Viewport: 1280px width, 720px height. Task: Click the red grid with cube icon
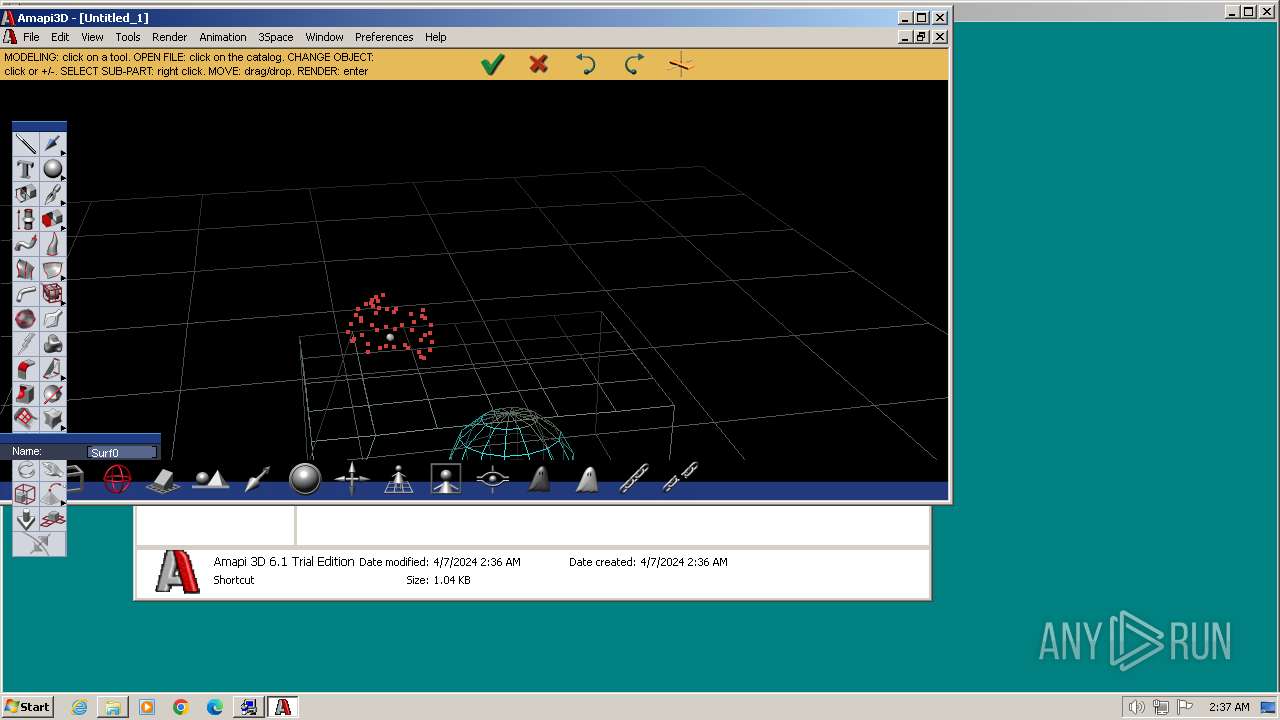pos(53,519)
